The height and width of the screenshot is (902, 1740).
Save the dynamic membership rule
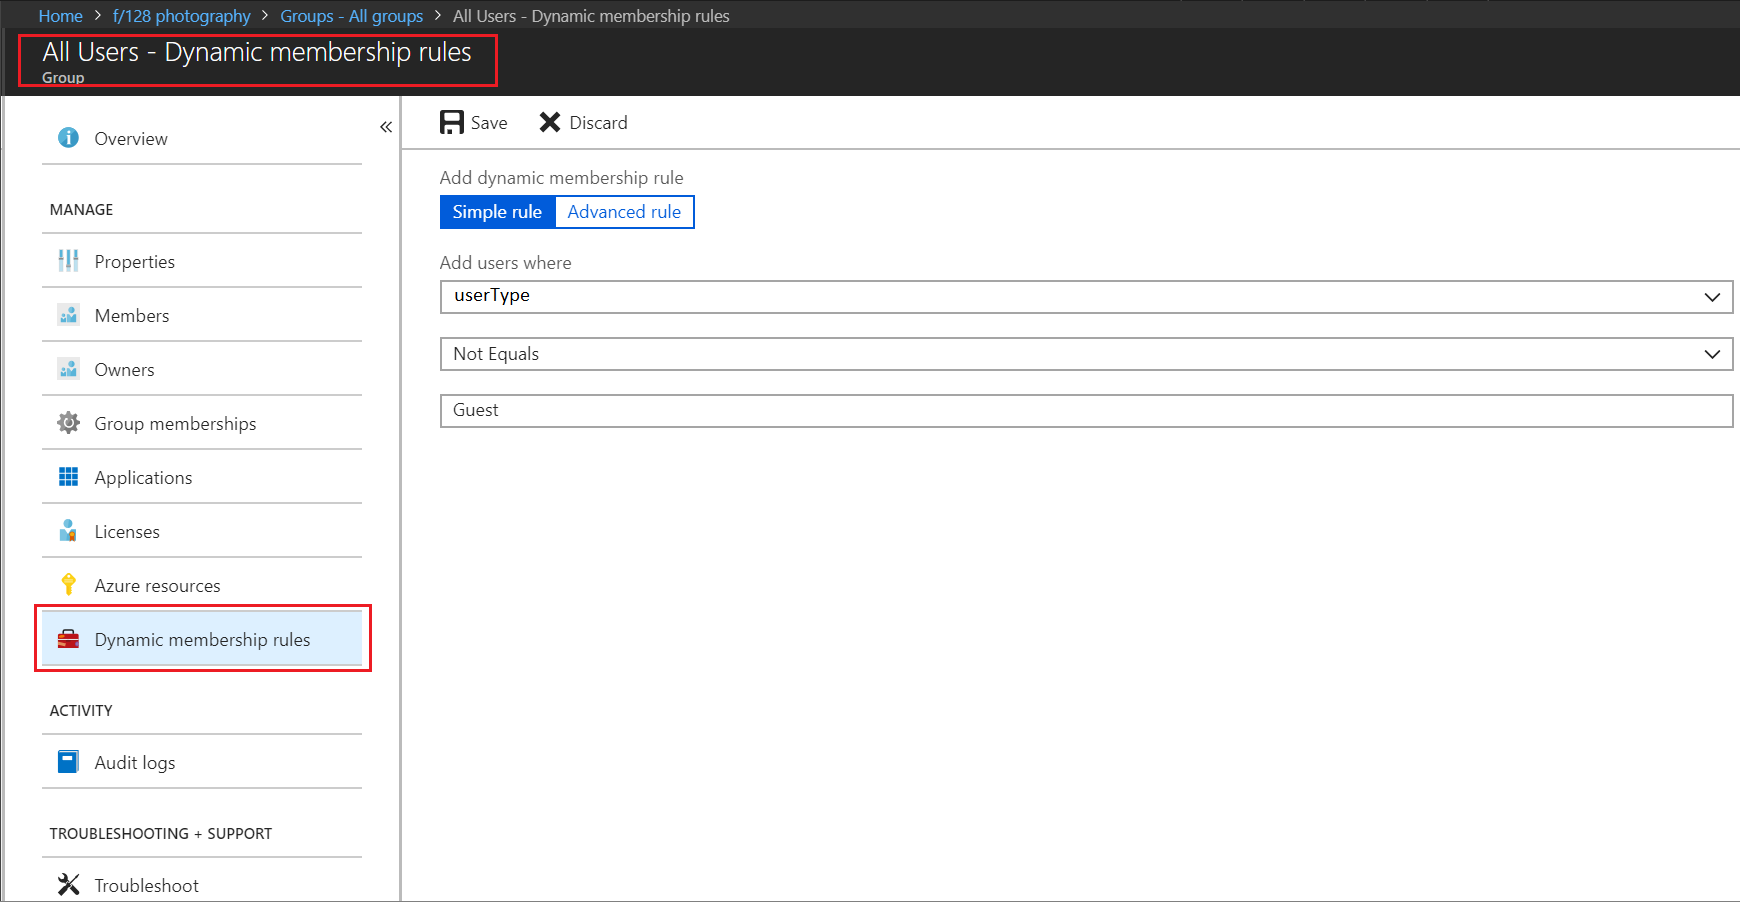(x=473, y=122)
